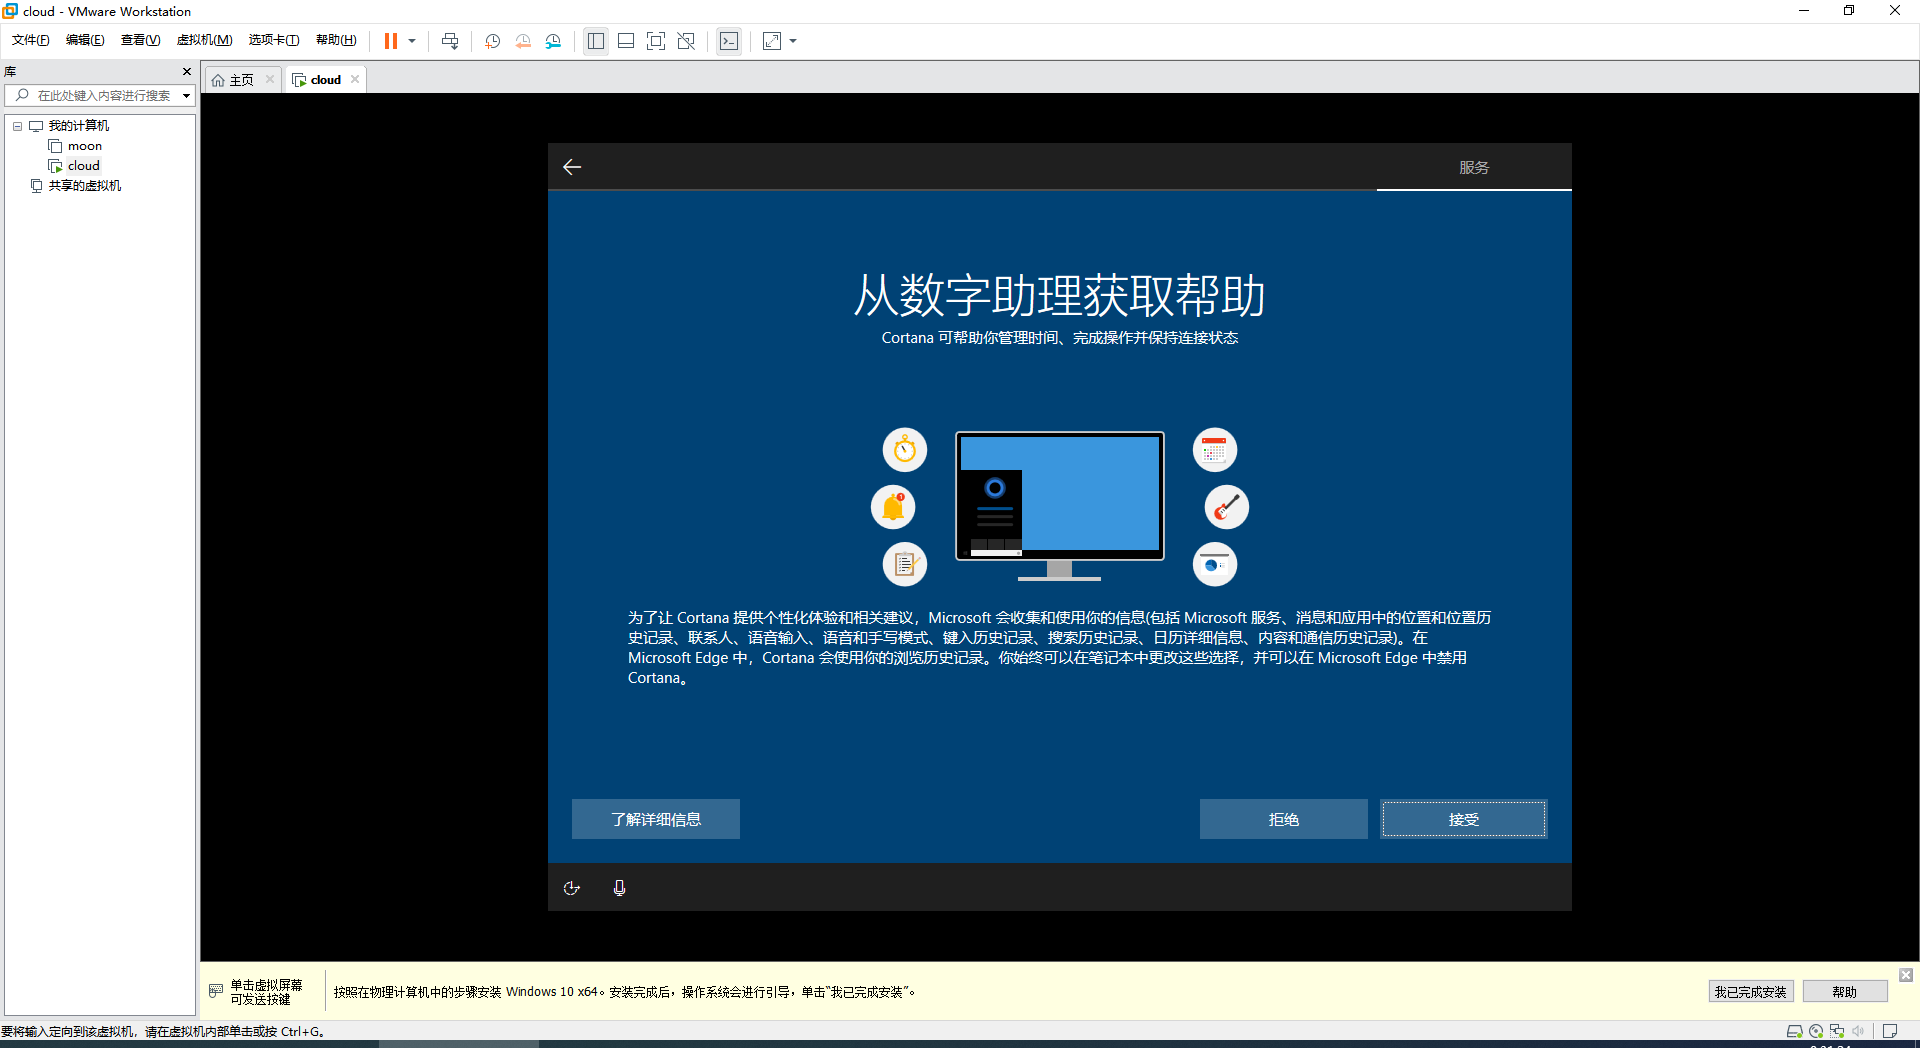The height and width of the screenshot is (1048, 1920).
Task: Open the 选项卡(T) menu
Action: tap(274, 40)
